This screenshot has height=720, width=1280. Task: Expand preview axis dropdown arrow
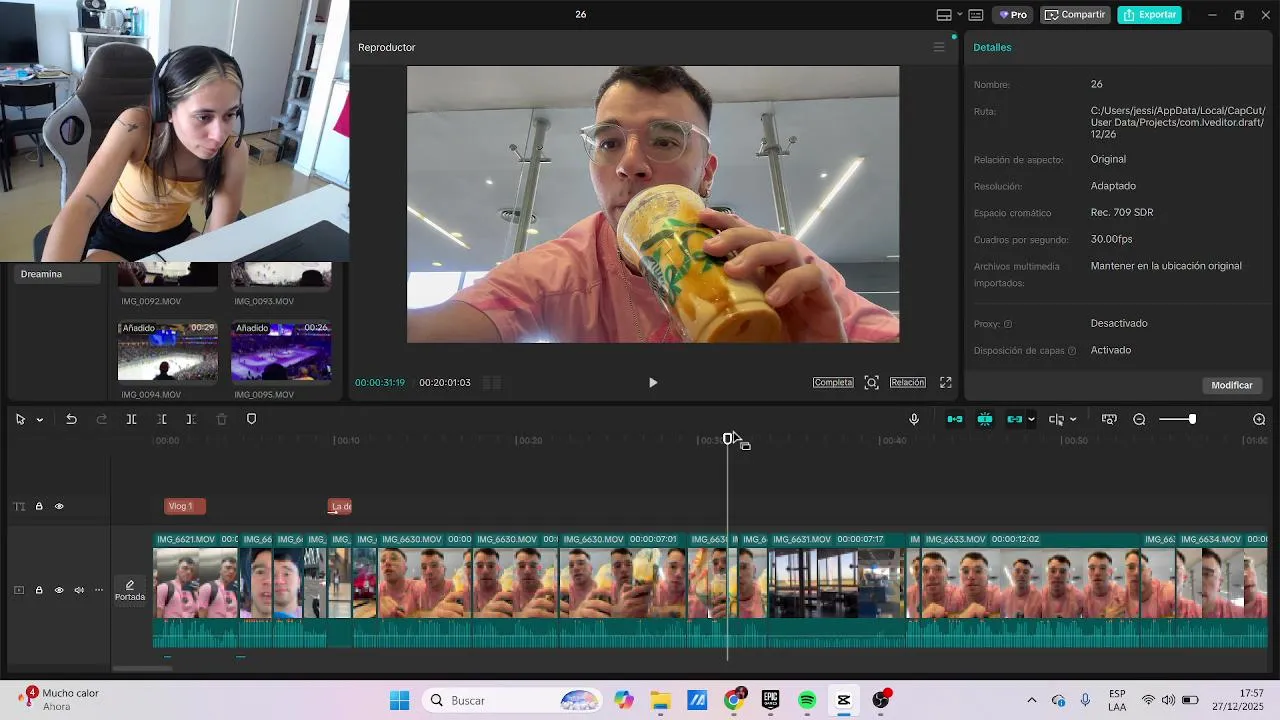point(1073,420)
